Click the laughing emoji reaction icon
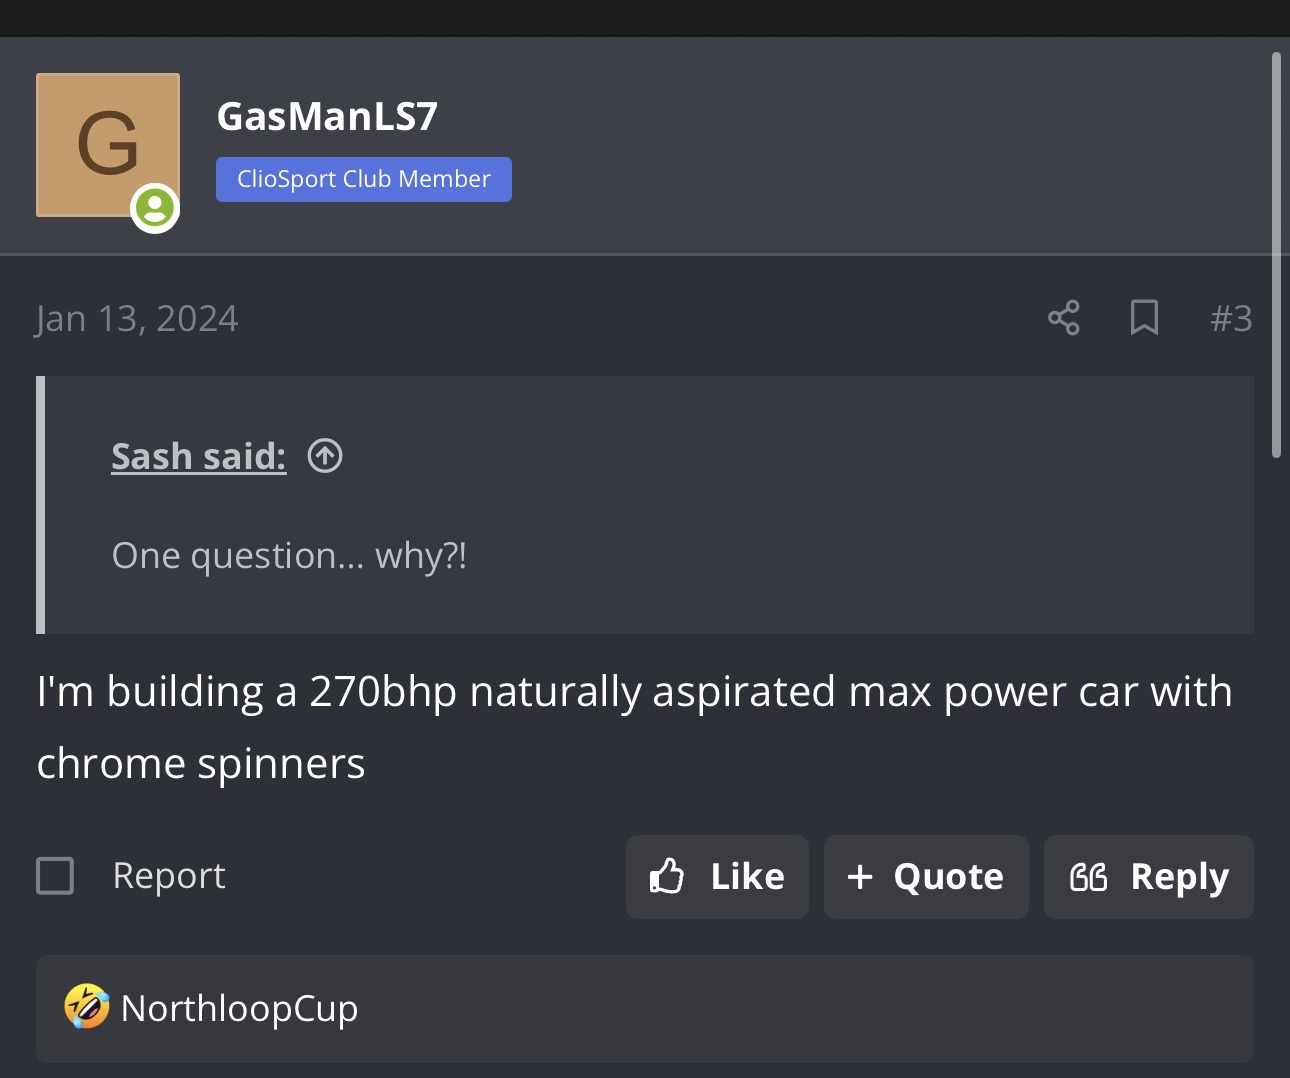 (87, 1007)
